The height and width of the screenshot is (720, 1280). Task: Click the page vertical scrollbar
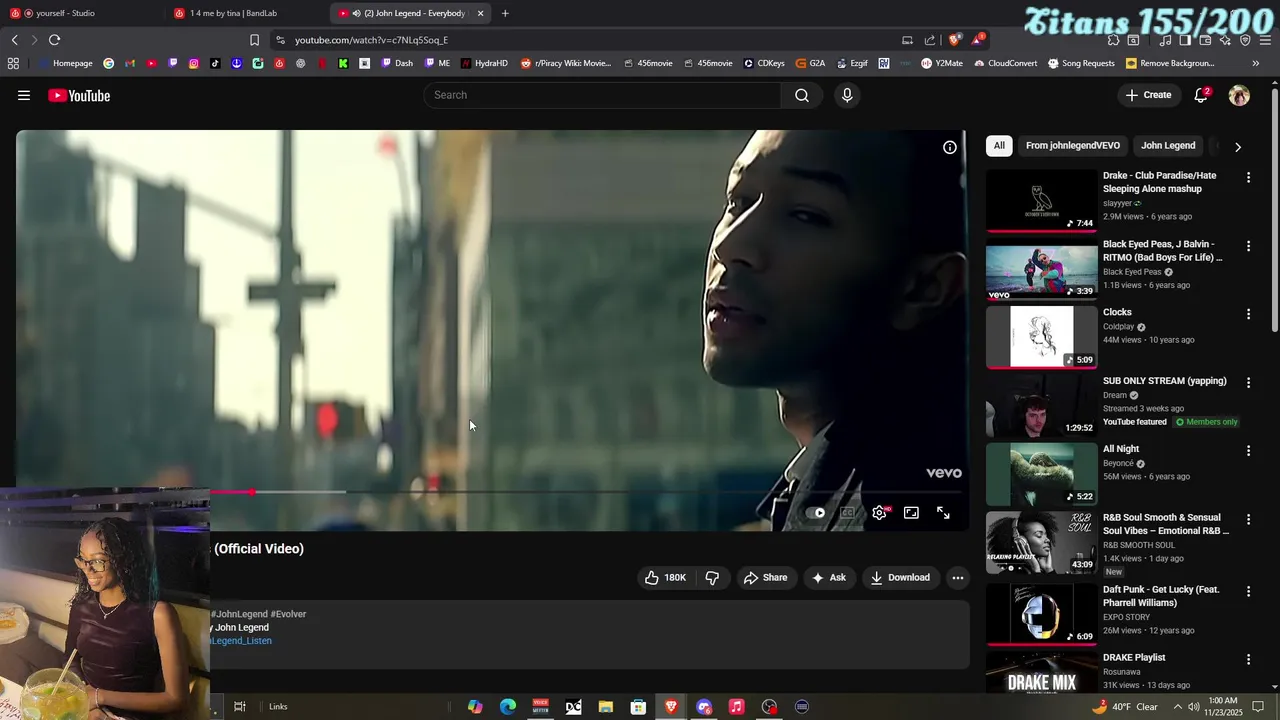[x=1274, y=210]
